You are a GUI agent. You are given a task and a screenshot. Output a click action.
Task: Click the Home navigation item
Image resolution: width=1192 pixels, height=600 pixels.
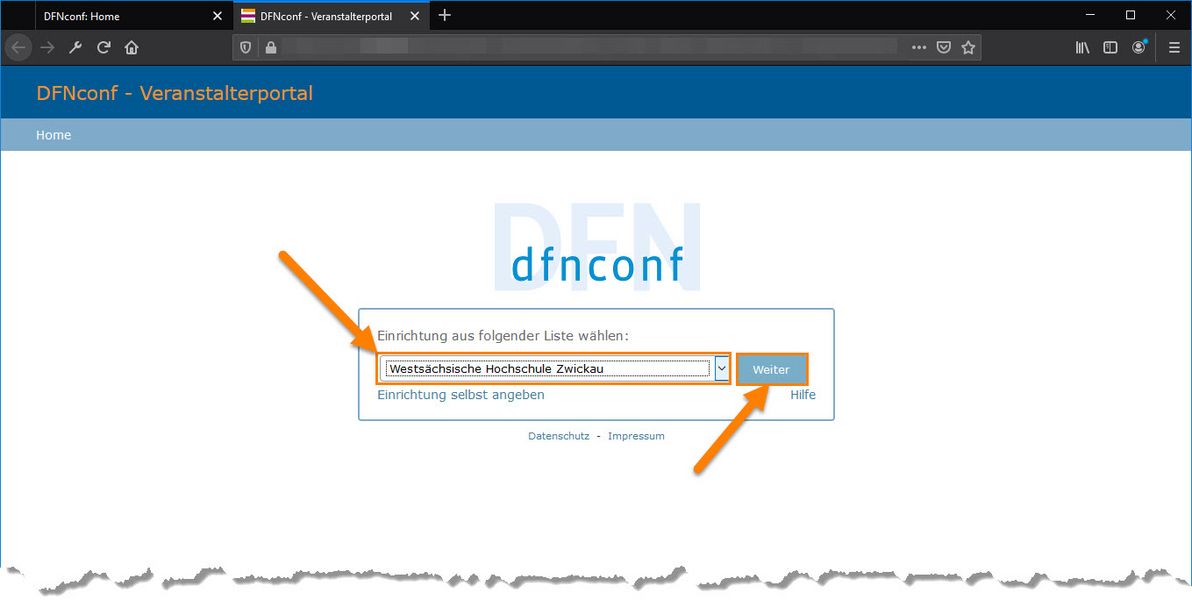pos(53,135)
